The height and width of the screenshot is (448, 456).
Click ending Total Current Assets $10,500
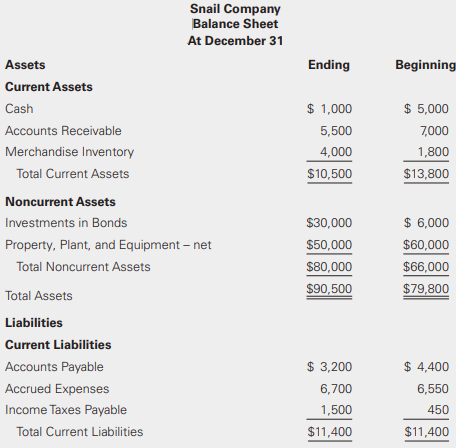[329, 174]
